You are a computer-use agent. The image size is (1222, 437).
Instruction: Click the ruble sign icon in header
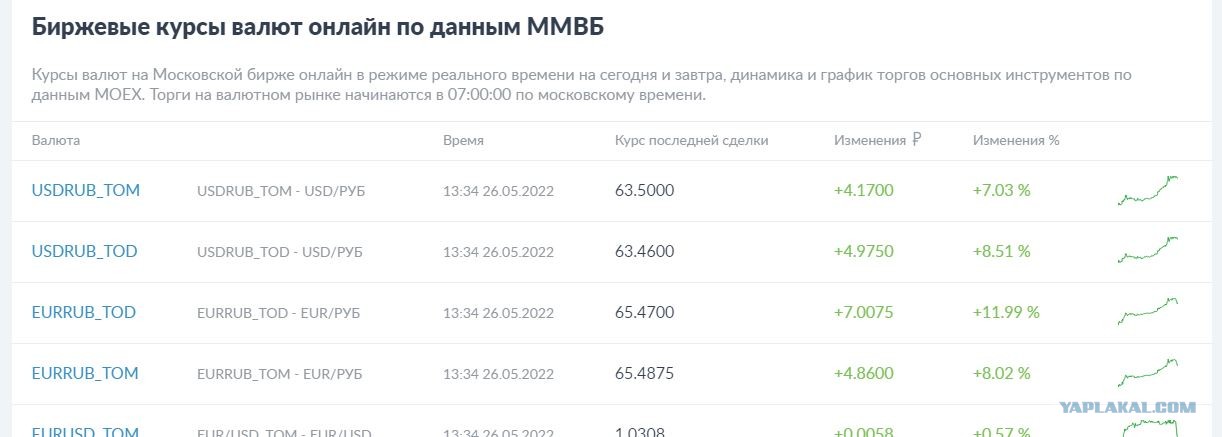[x=916, y=140]
